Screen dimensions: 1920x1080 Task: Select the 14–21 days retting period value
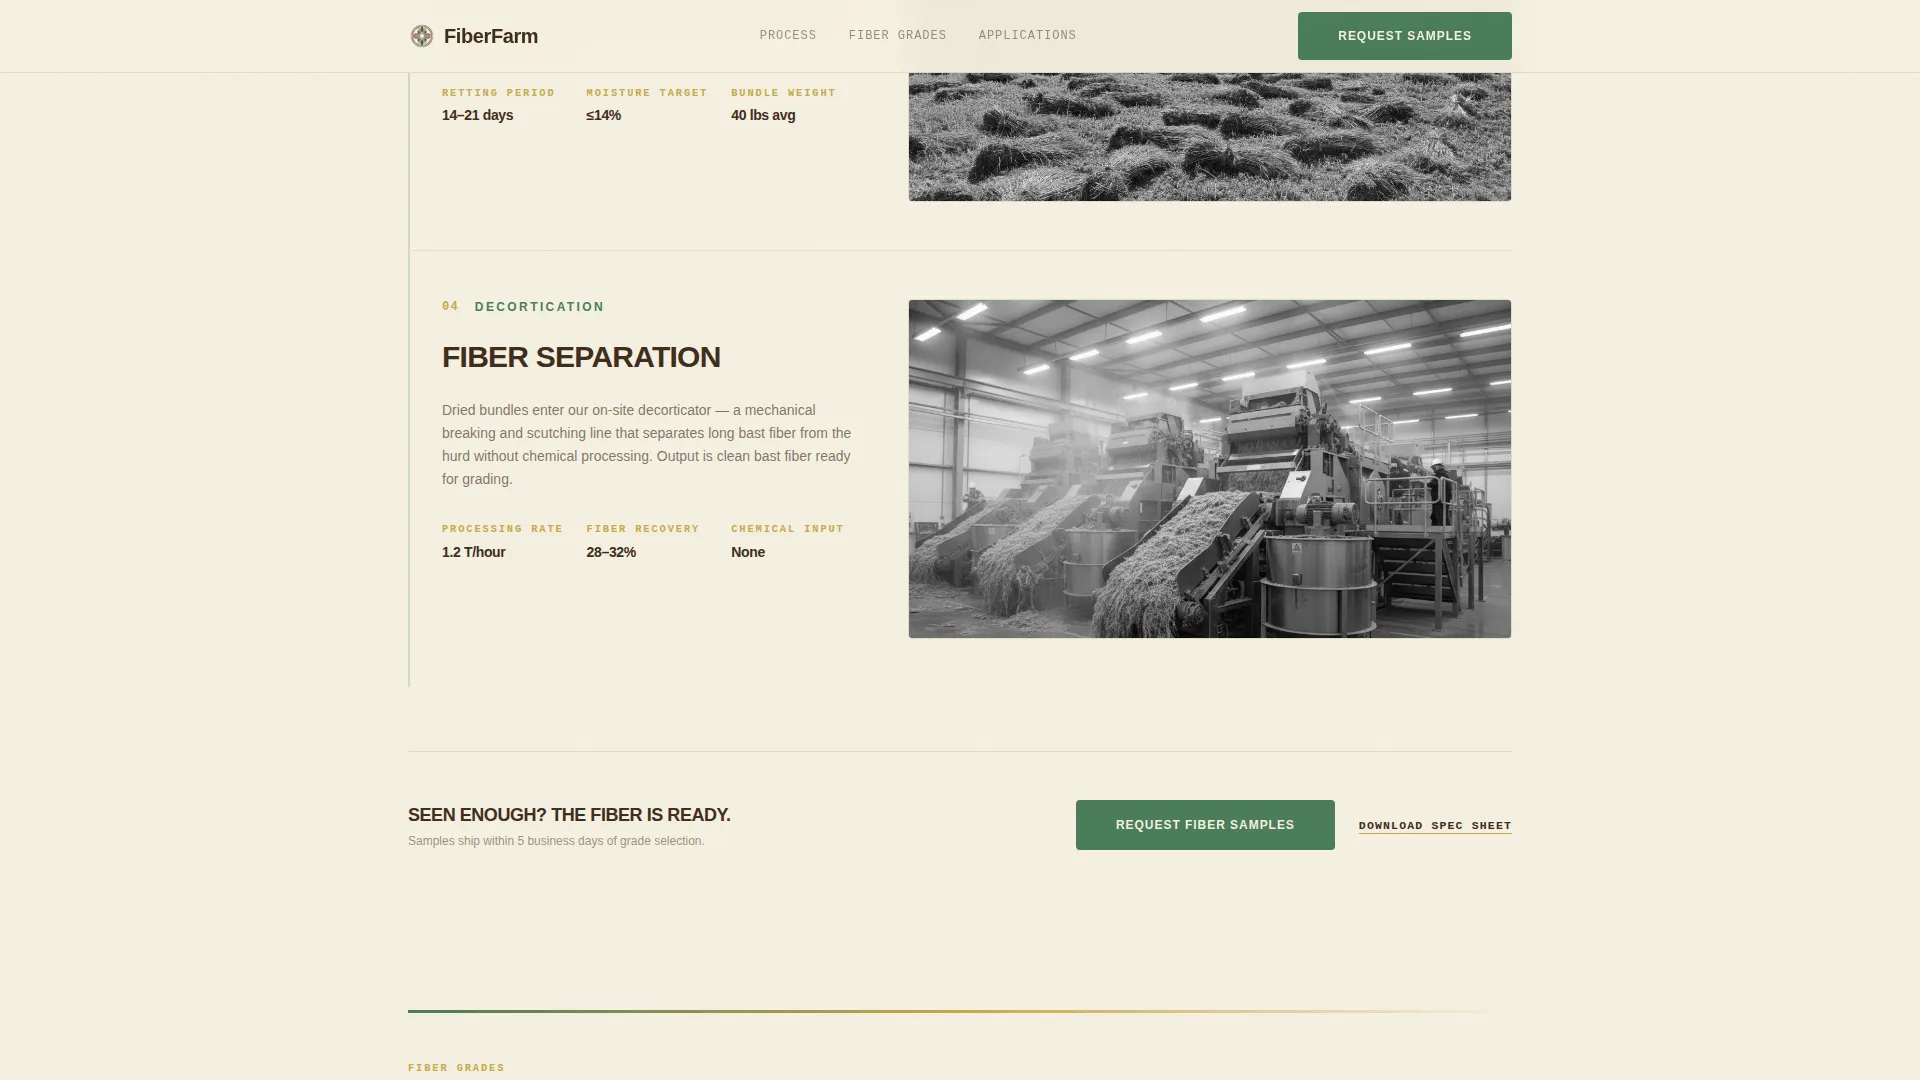478,115
